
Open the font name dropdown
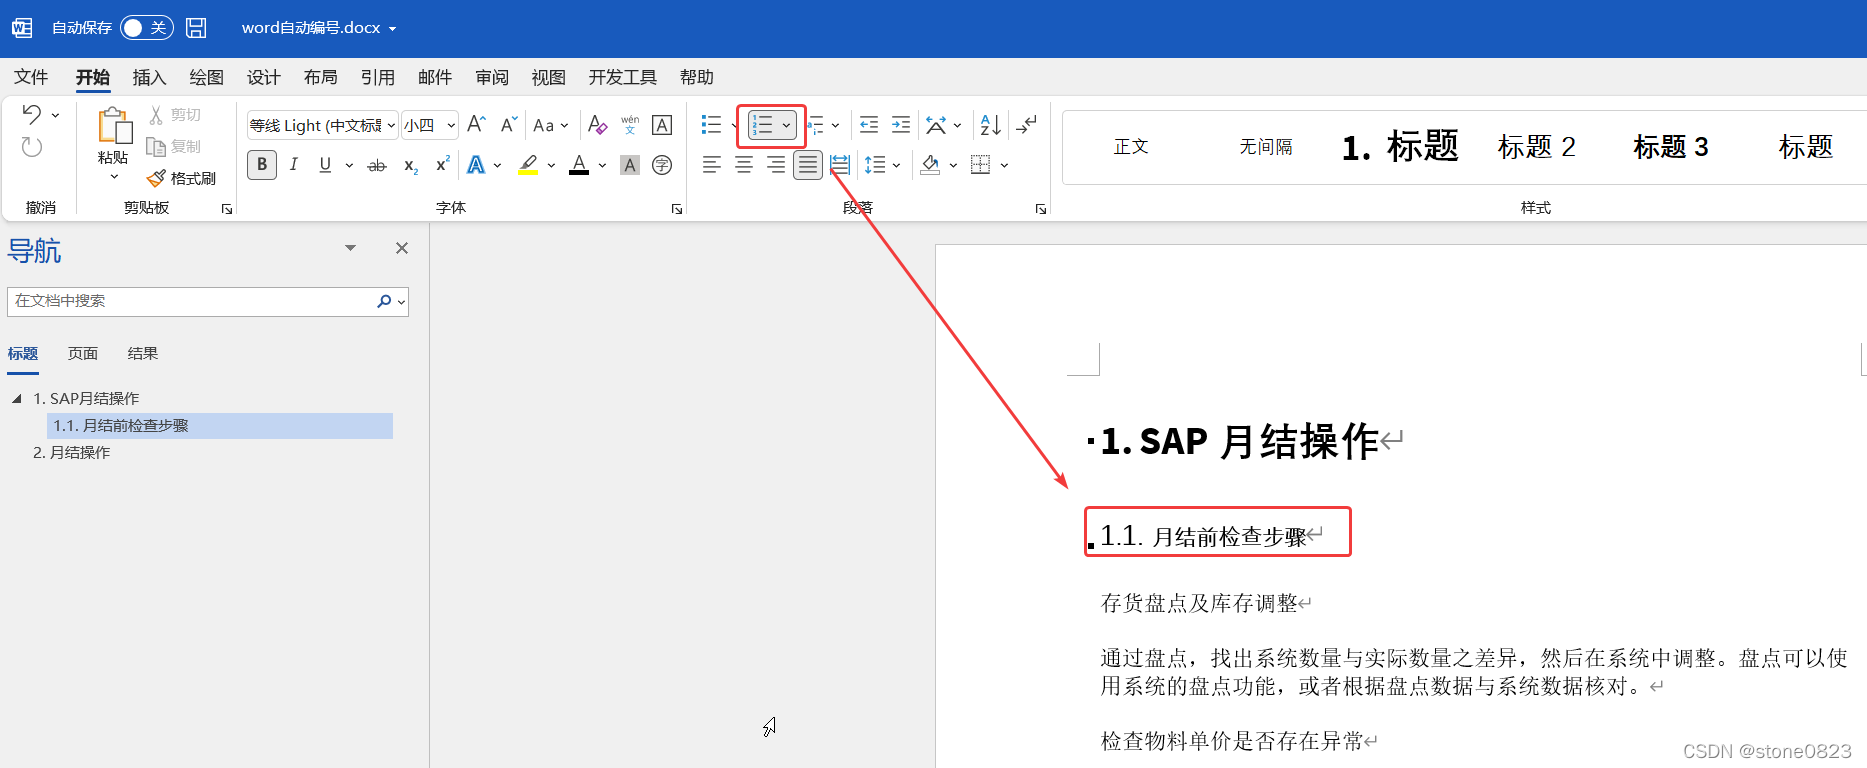[x=391, y=125]
